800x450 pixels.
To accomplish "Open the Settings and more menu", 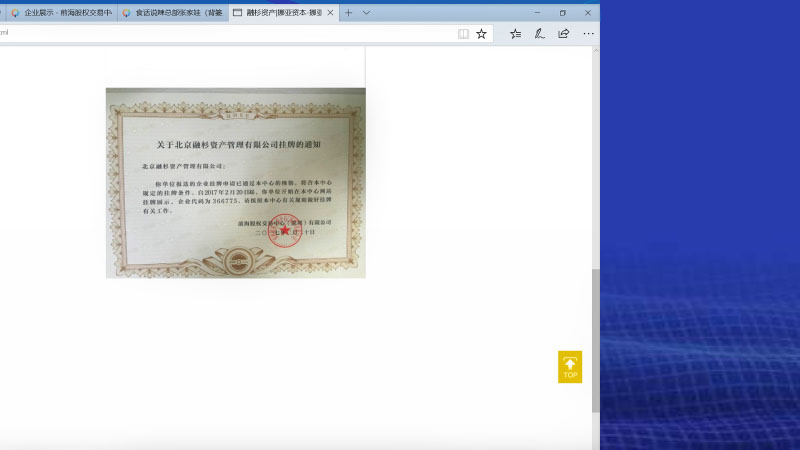I will tap(588, 33).
